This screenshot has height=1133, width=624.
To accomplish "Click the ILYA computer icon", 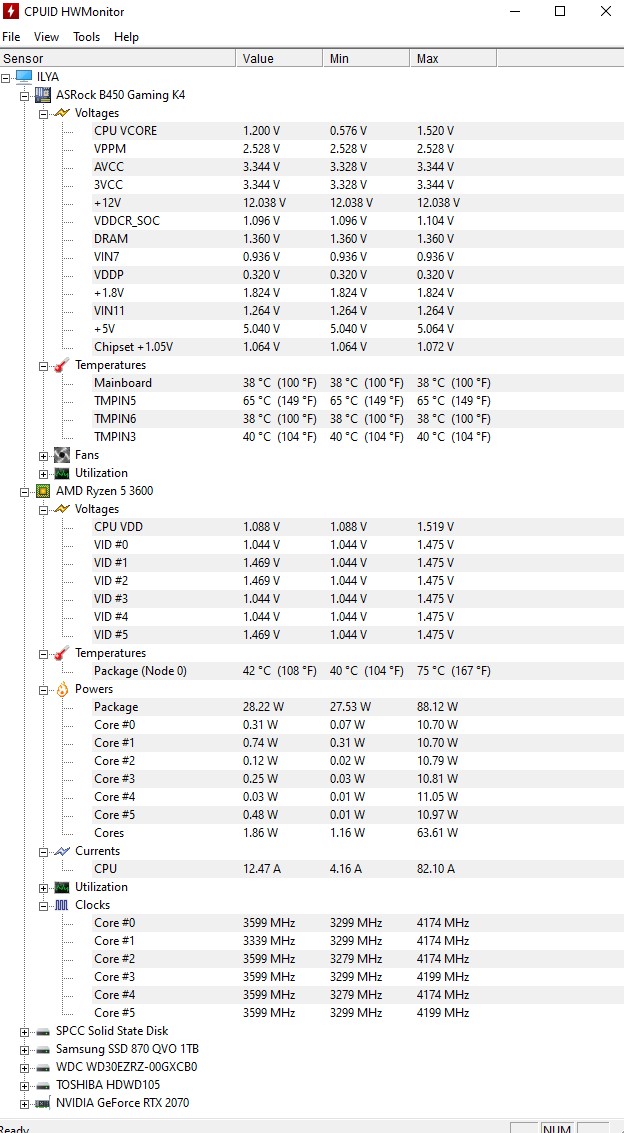I will (24, 77).
